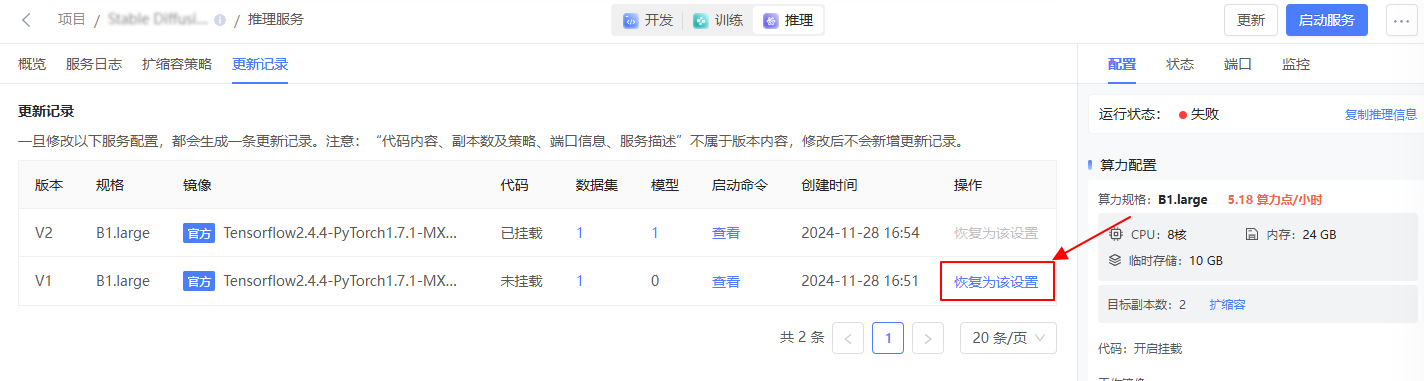Open dataset count link in V1 row
The width and height of the screenshot is (1424, 381).
pos(580,282)
